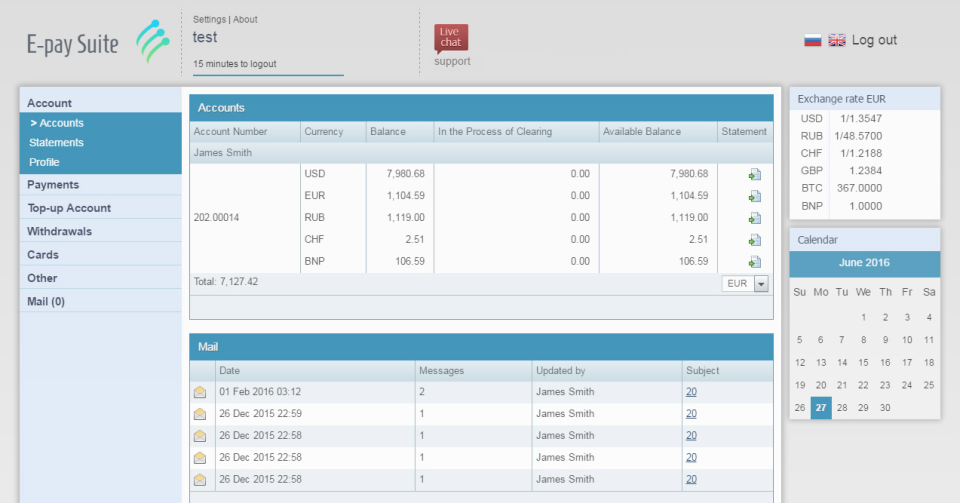Open Mail (0) in the sidebar
Image resolution: width=960 pixels, height=503 pixels.
point(46,301)
